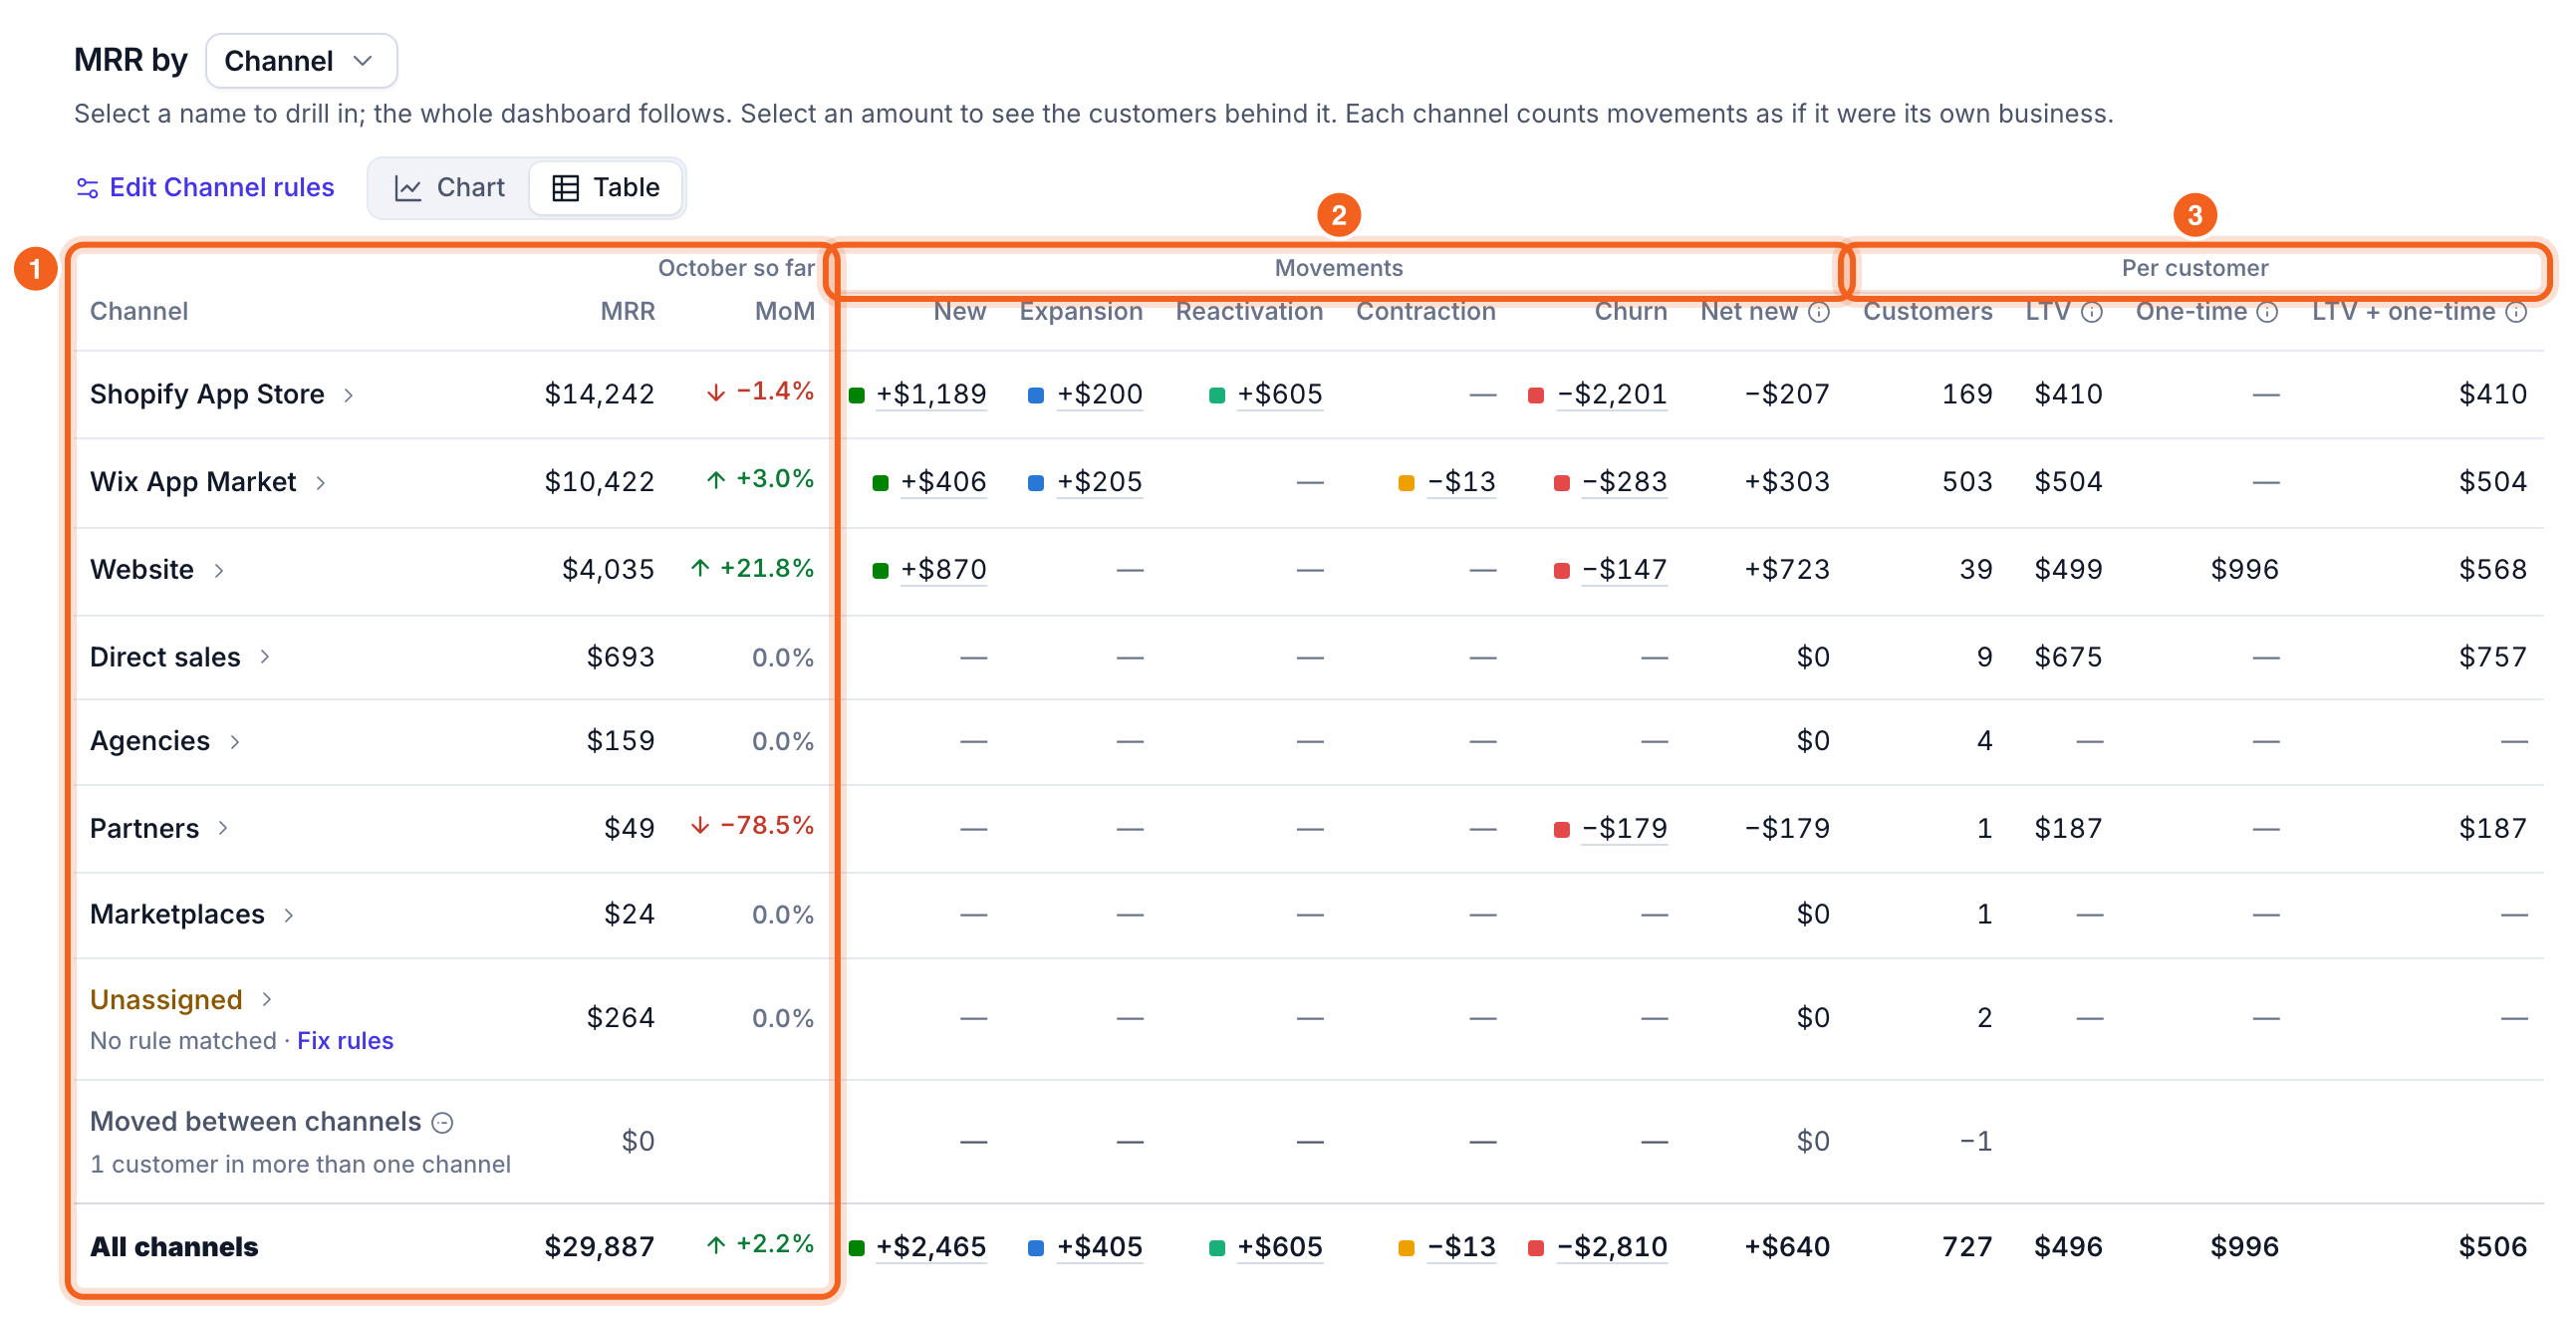Open Shopify churn amount −$2,201

[1612, 394]
